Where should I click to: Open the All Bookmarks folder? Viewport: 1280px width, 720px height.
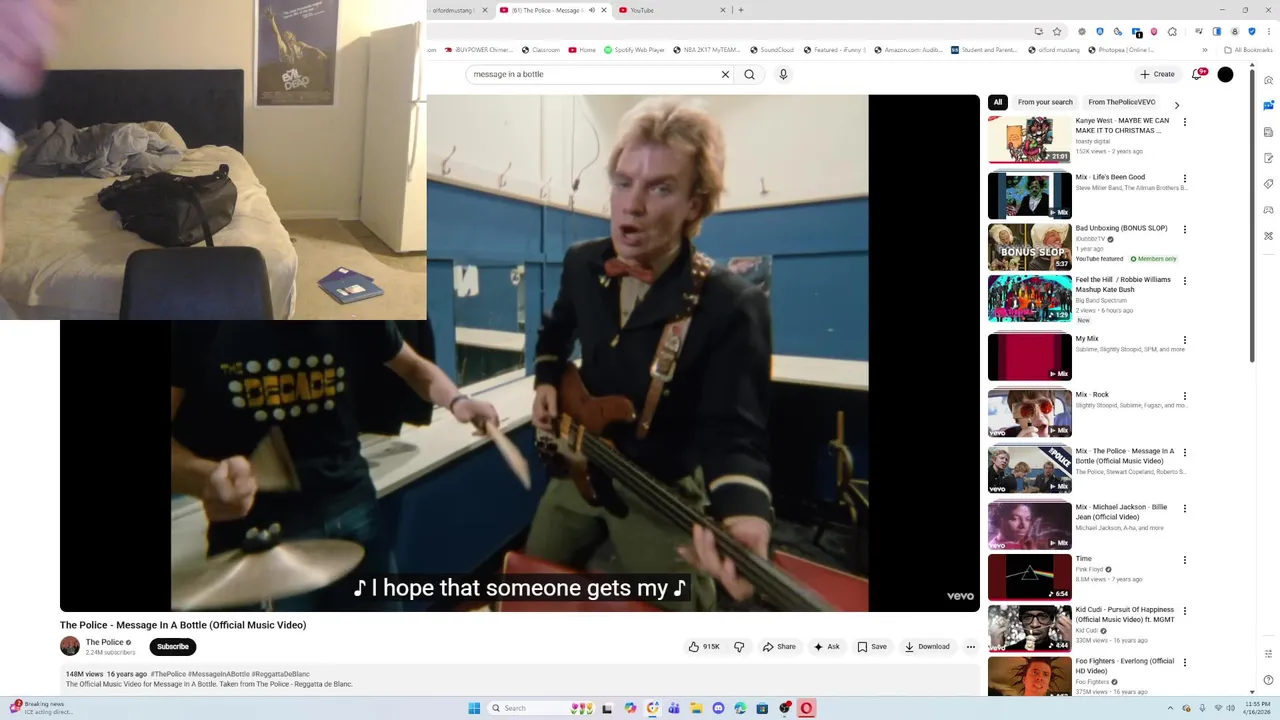point(1248,50)
